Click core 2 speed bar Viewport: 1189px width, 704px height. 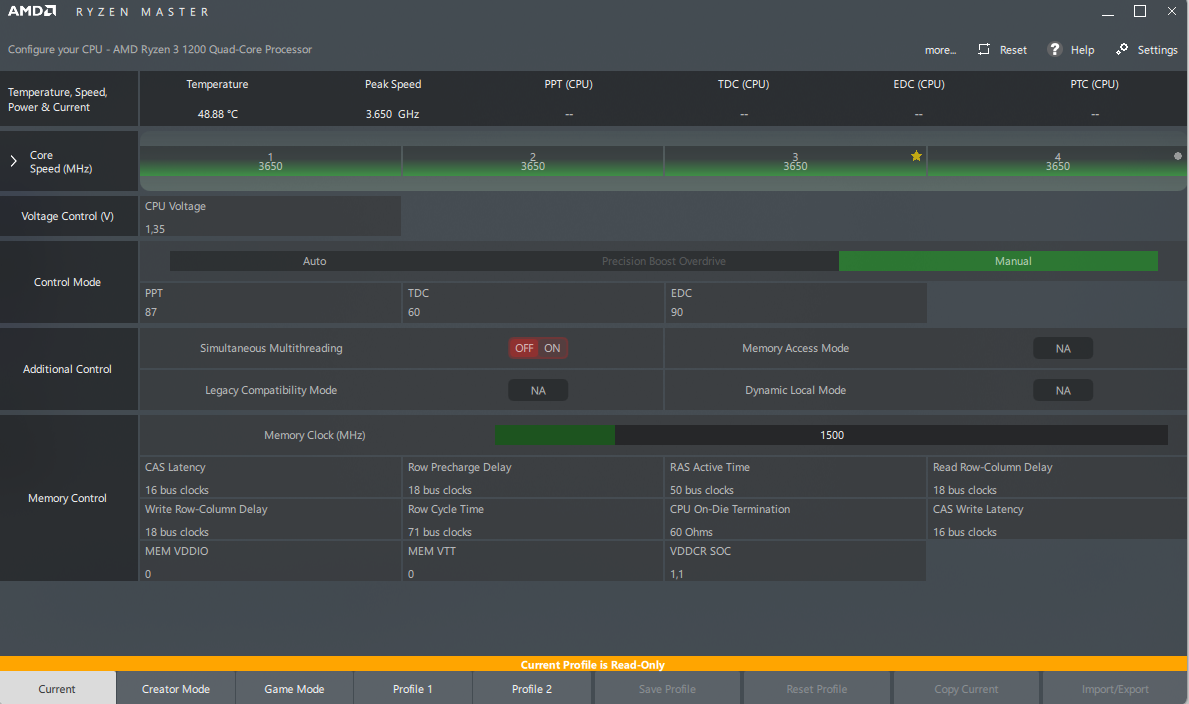(x=533, y=162)
